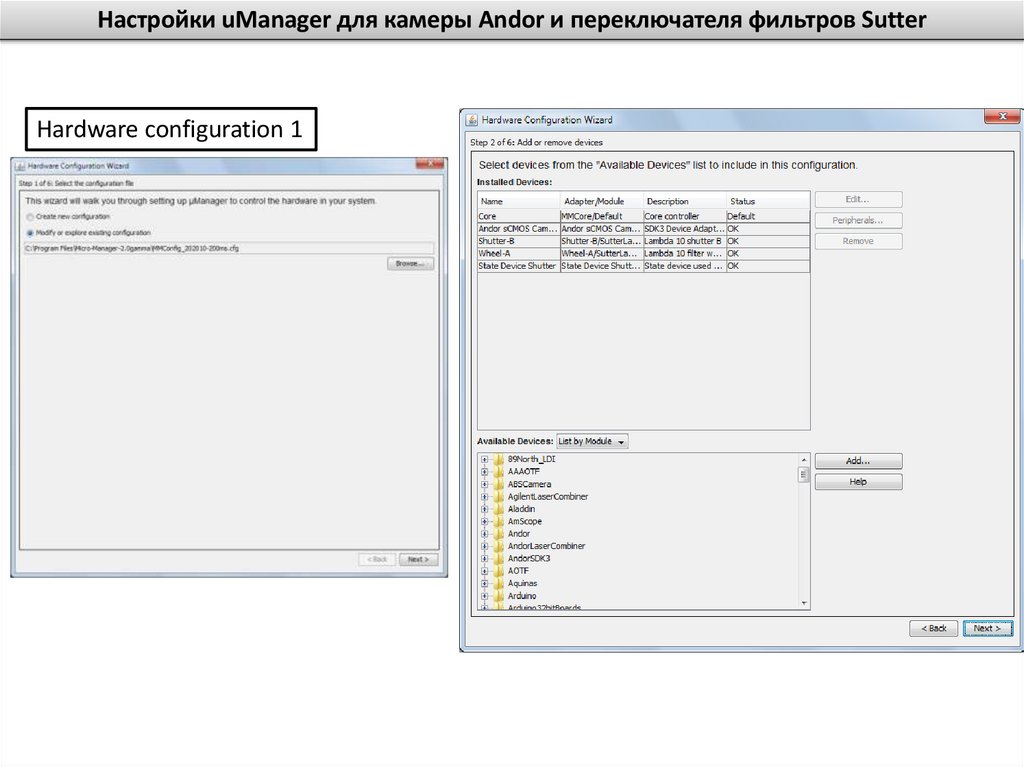Click Add... button for available devices
The image size is (1024, 767).
pos(858,461)
